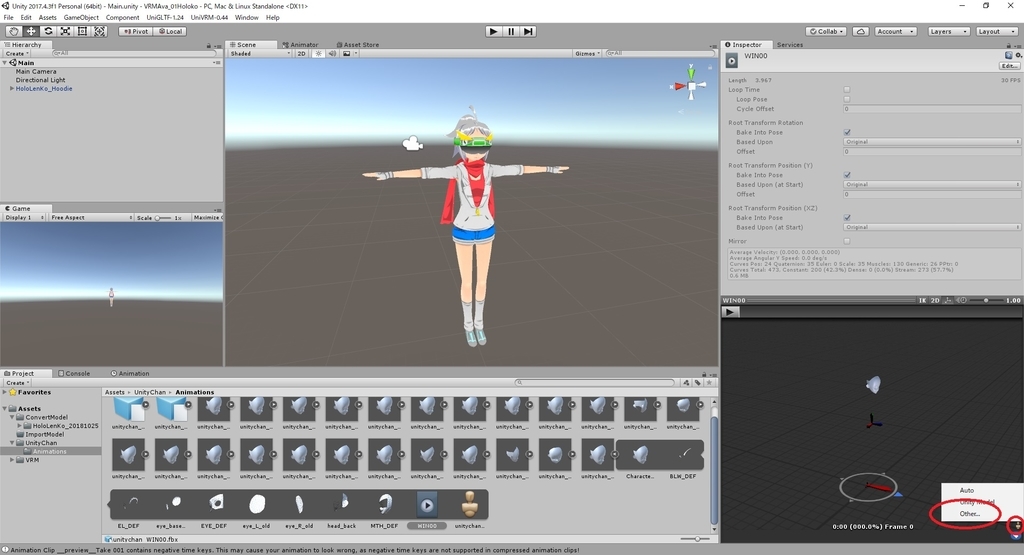The height and width of the screenshot is (555, 1024).
Task: Expand HoloLenKo_Hoodie in Hierarchy
Action: click(x=11, y=88)
